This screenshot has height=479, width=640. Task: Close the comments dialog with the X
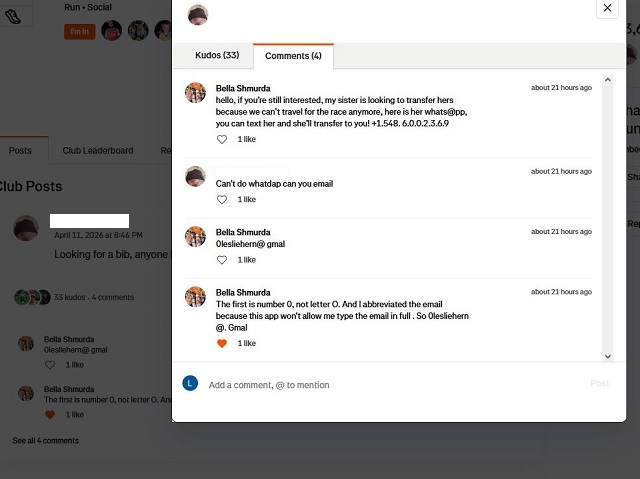coord(607,8)
